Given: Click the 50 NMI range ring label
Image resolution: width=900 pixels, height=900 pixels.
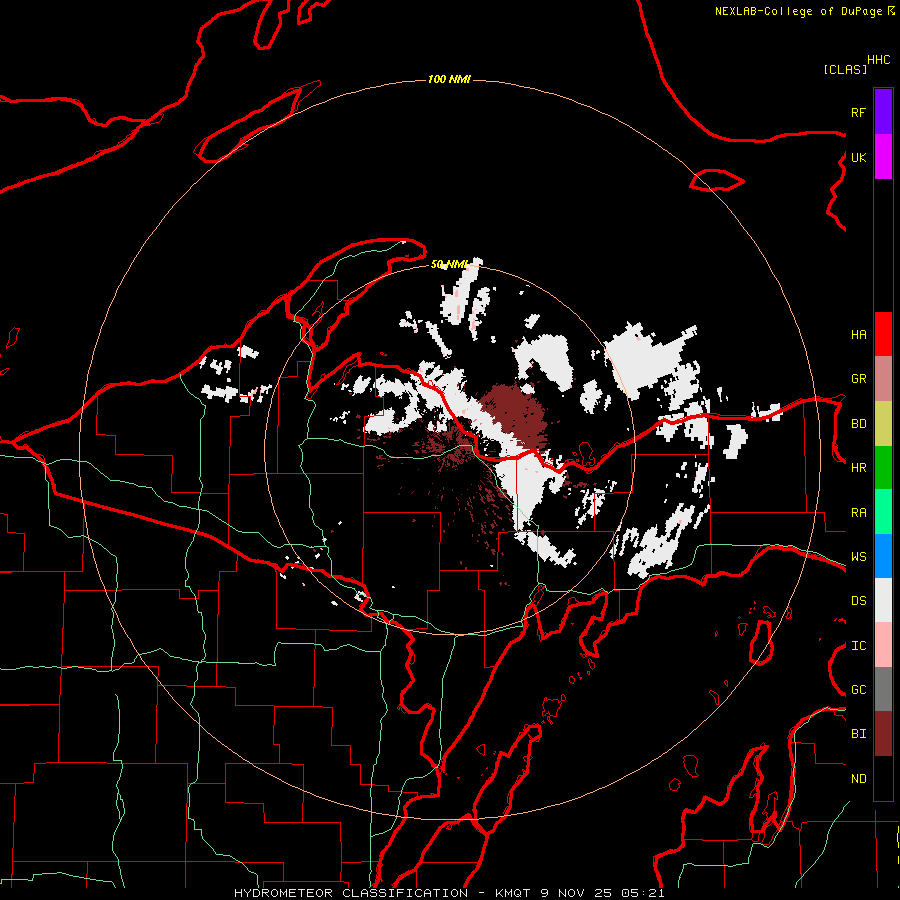Looking at the screenshot, I should (x=449, y=264).
